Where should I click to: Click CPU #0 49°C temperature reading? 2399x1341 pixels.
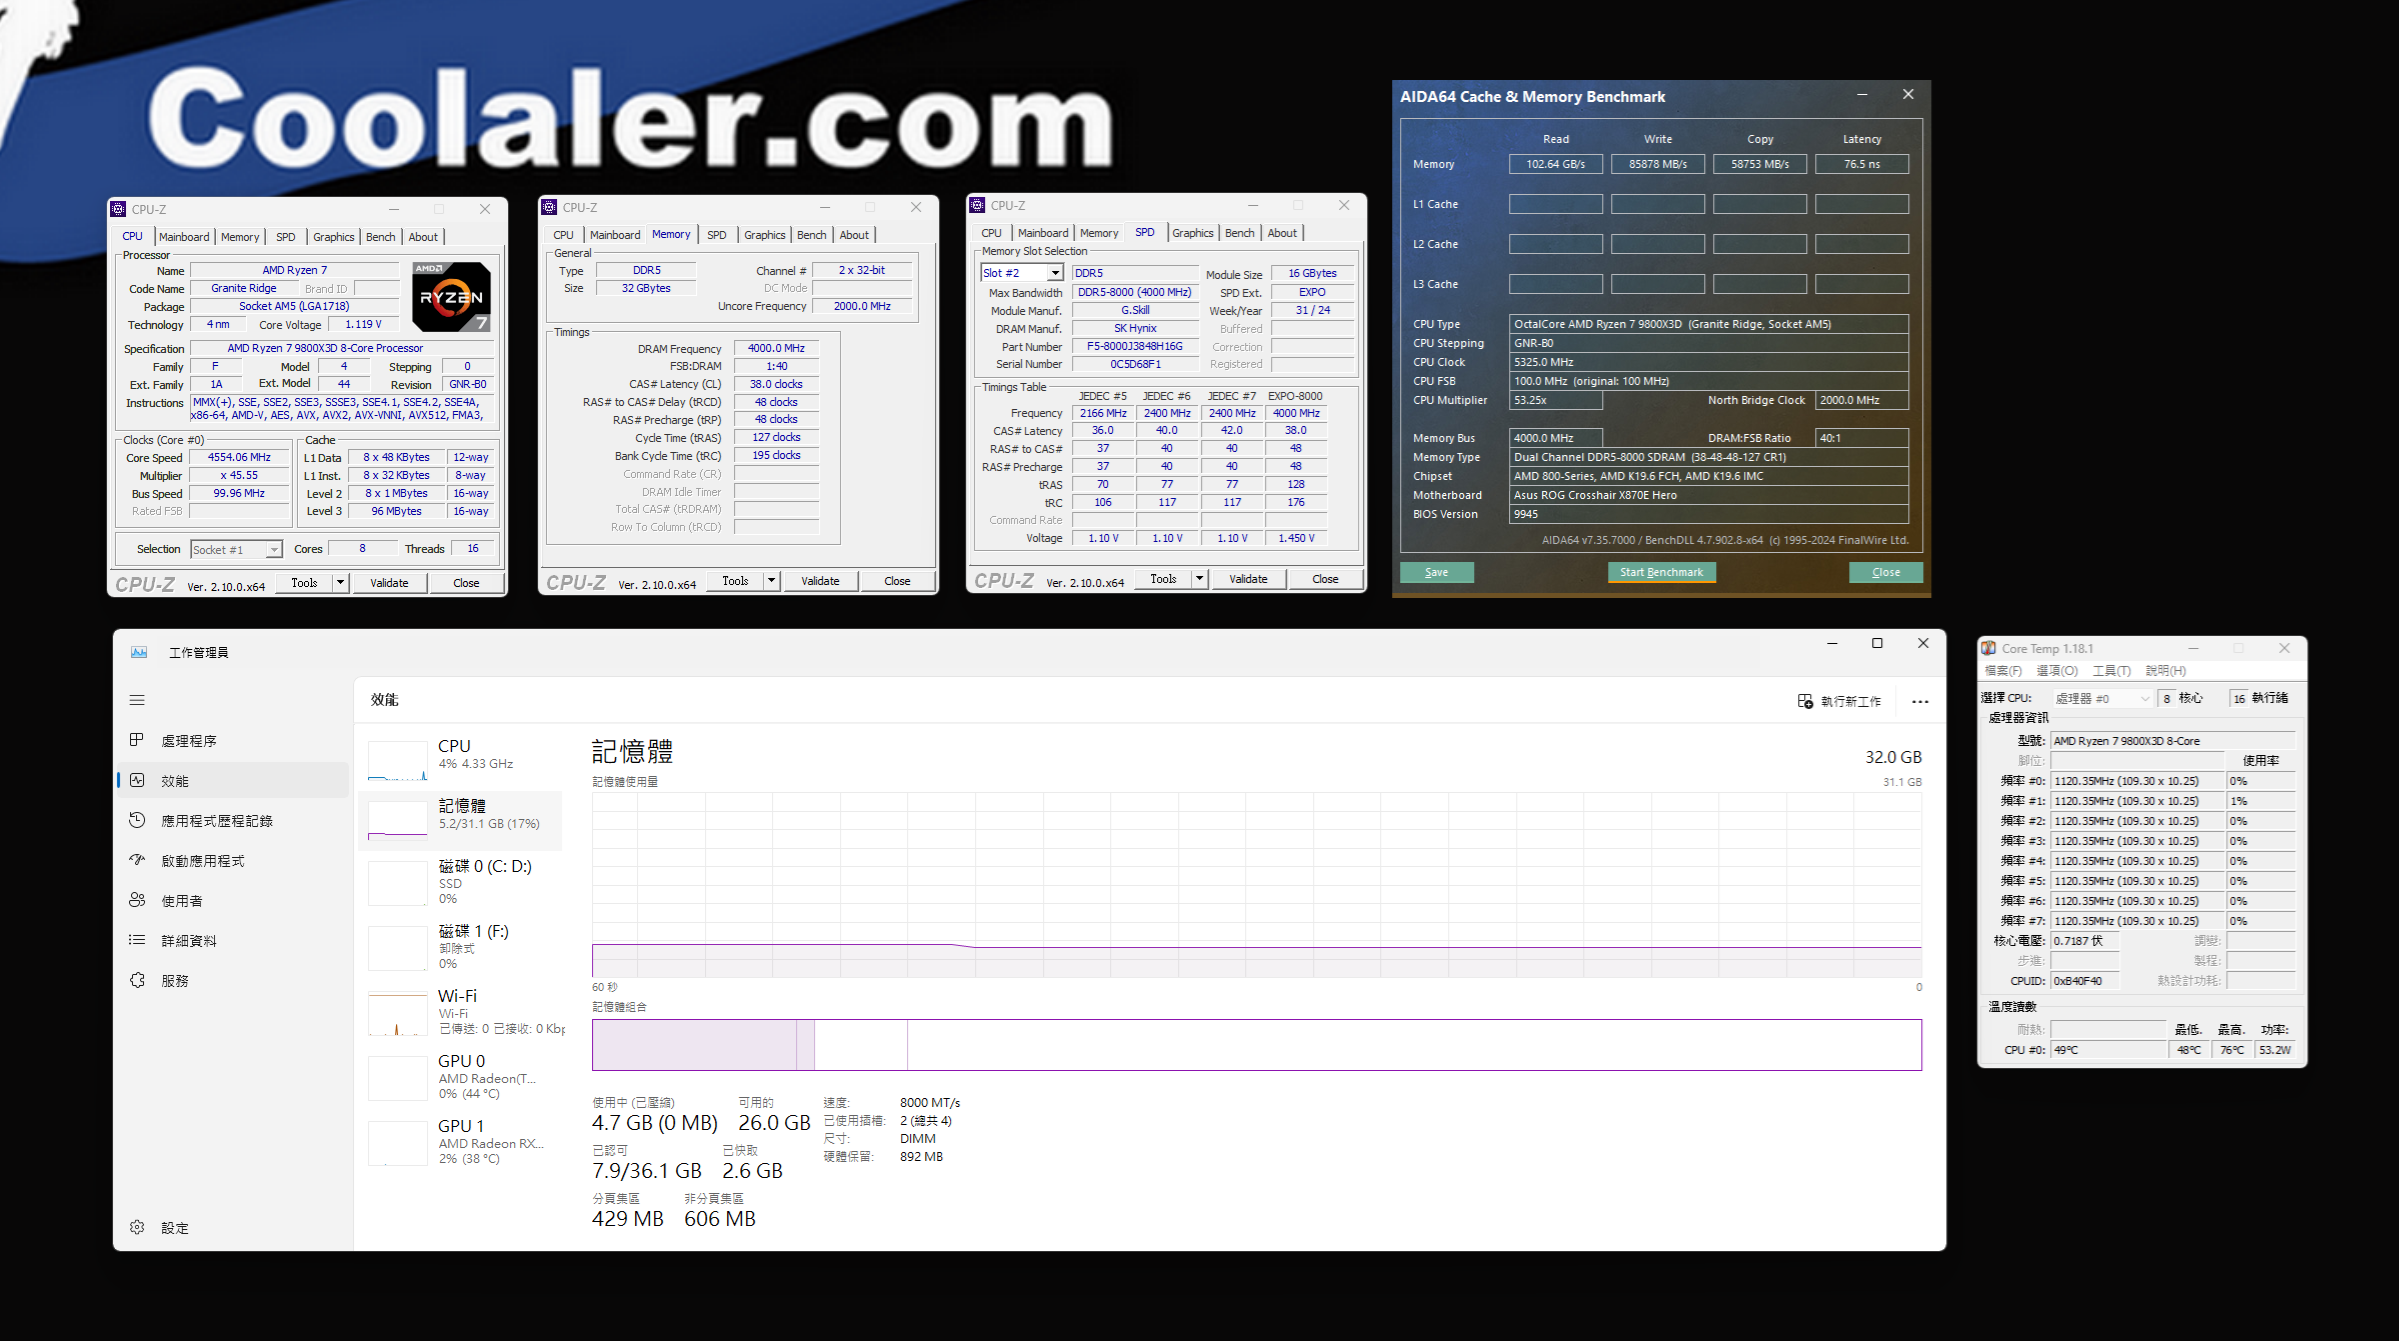click(x=2107, y=1050)
